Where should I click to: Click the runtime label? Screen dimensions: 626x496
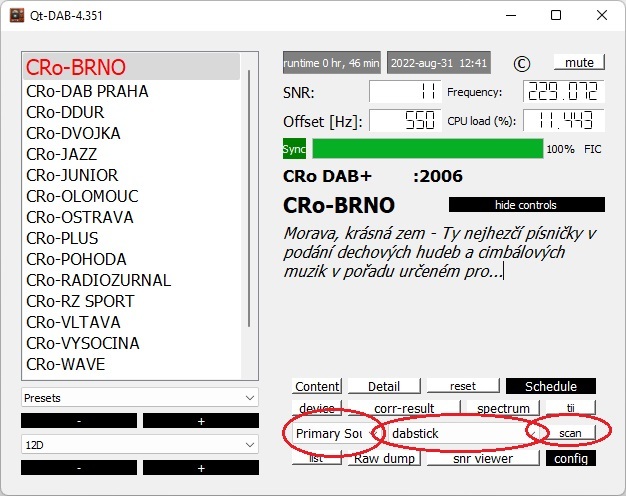pos(332,63)
